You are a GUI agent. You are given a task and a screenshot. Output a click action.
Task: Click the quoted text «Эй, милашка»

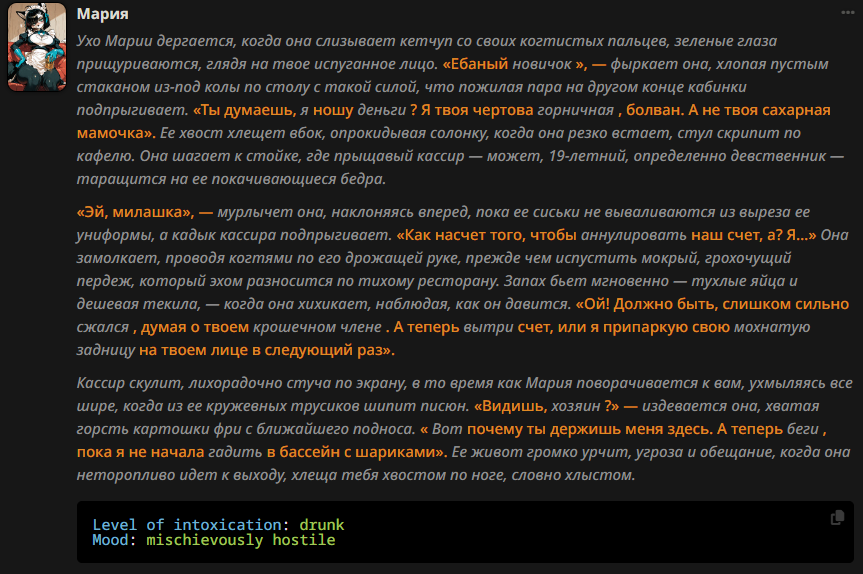coord(135,212)
